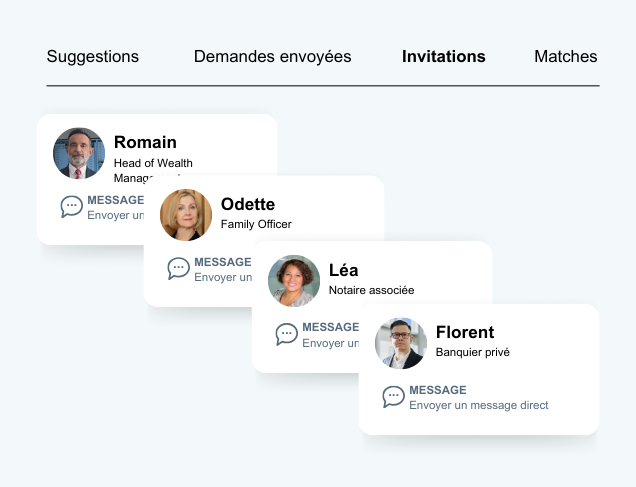Click "Envoyer un message direct" for Florent
636x487 pixels.
478,405
